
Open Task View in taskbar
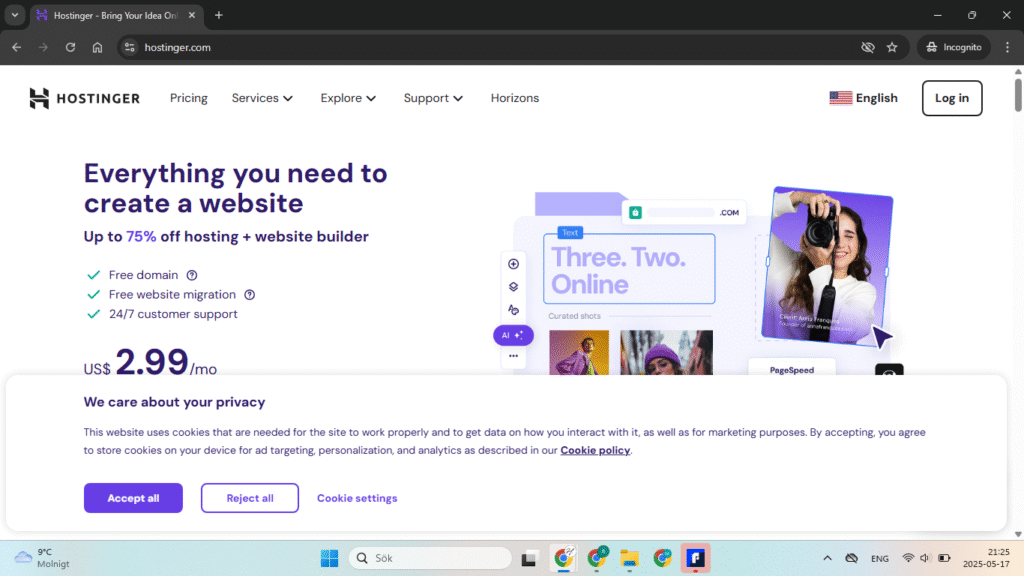(x=529, y=558)
